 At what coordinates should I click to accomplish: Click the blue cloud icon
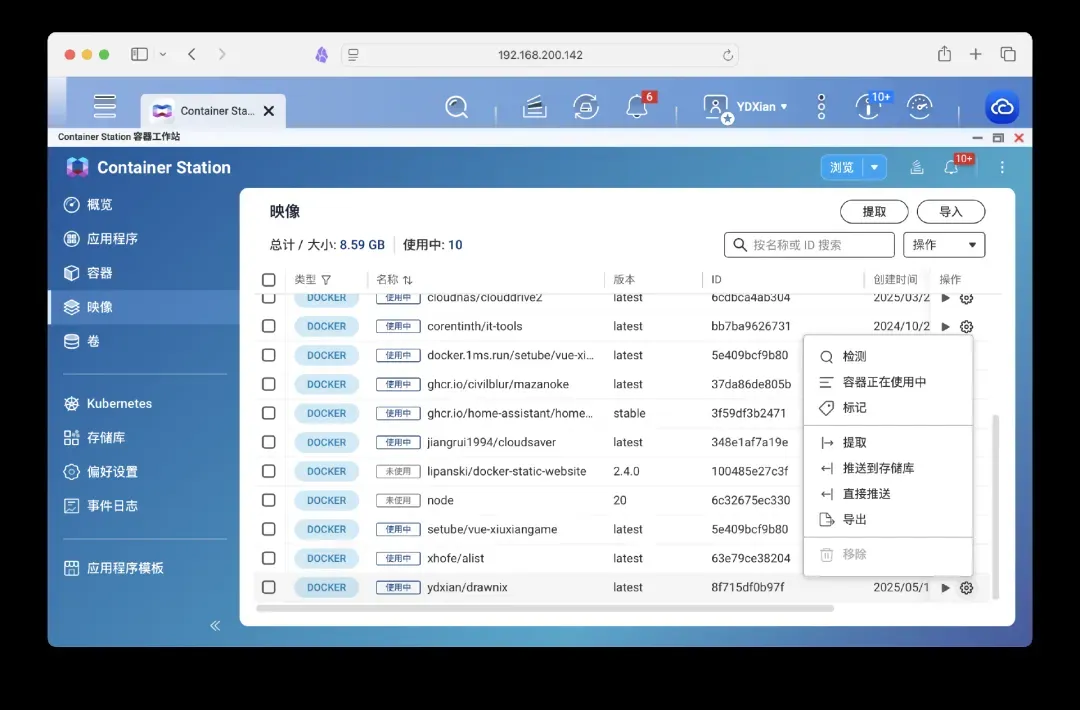pyautogui.click(x=1001, y=108)
